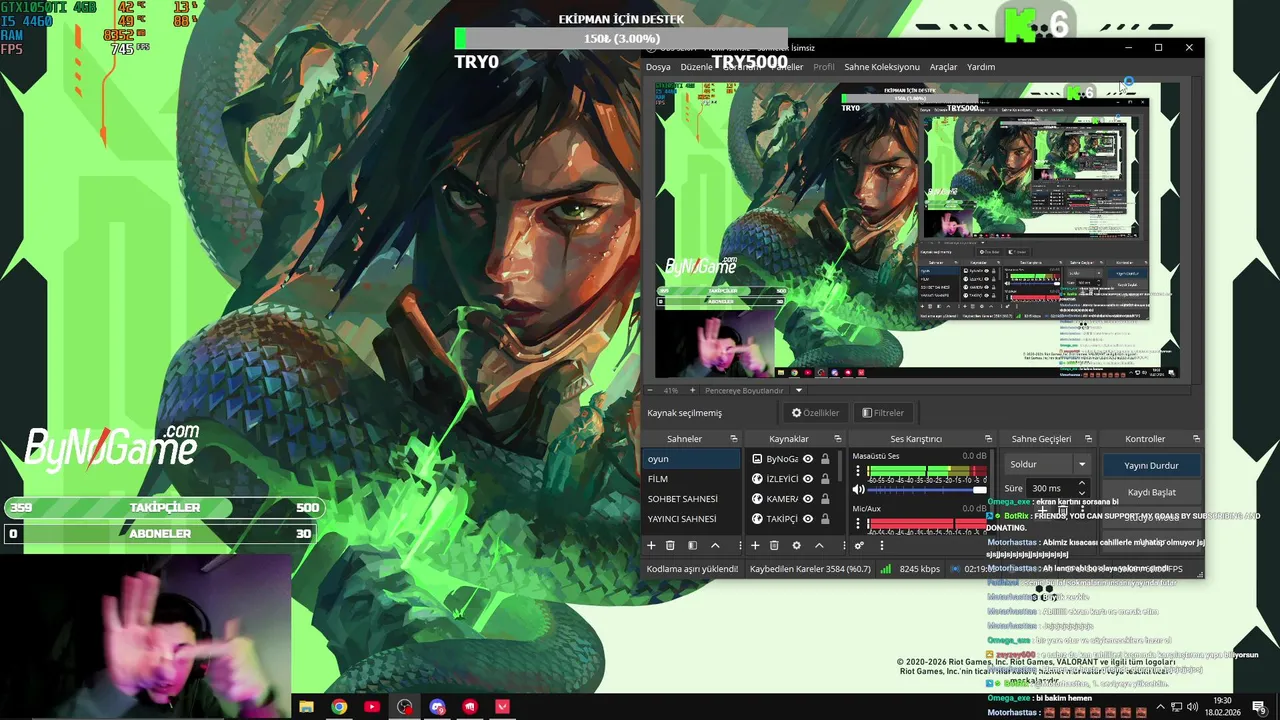1280x720 pixels.
Task: Select the YAYINCI SAHNESİ scene
Action: (692, 519)
